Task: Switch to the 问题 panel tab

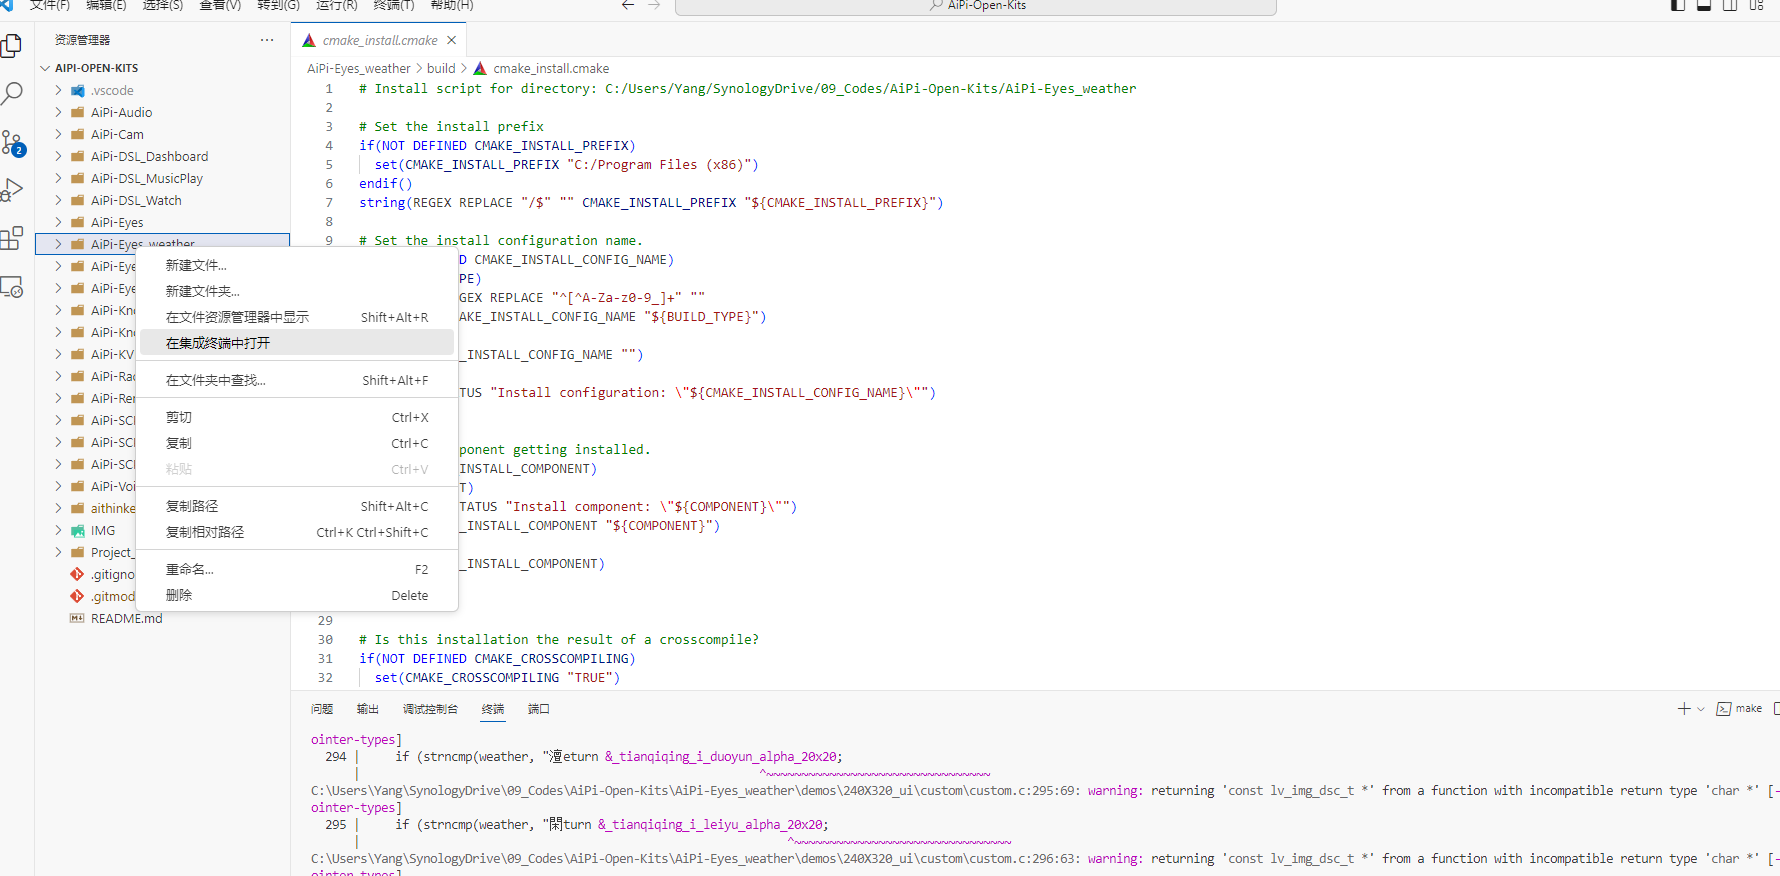Action: pos(322,709)
